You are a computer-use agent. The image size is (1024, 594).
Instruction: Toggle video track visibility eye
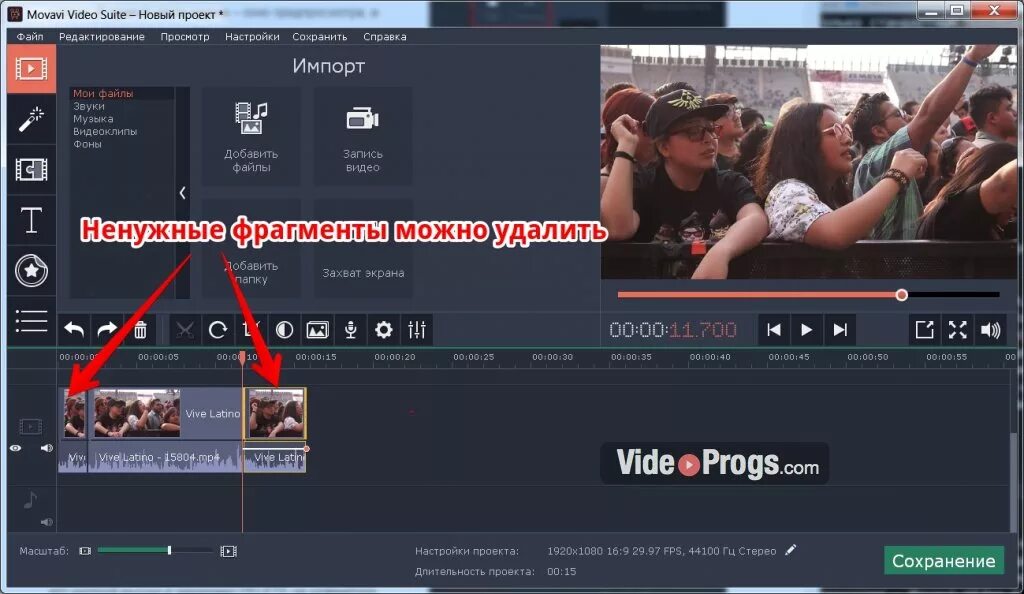click(16, 448)
